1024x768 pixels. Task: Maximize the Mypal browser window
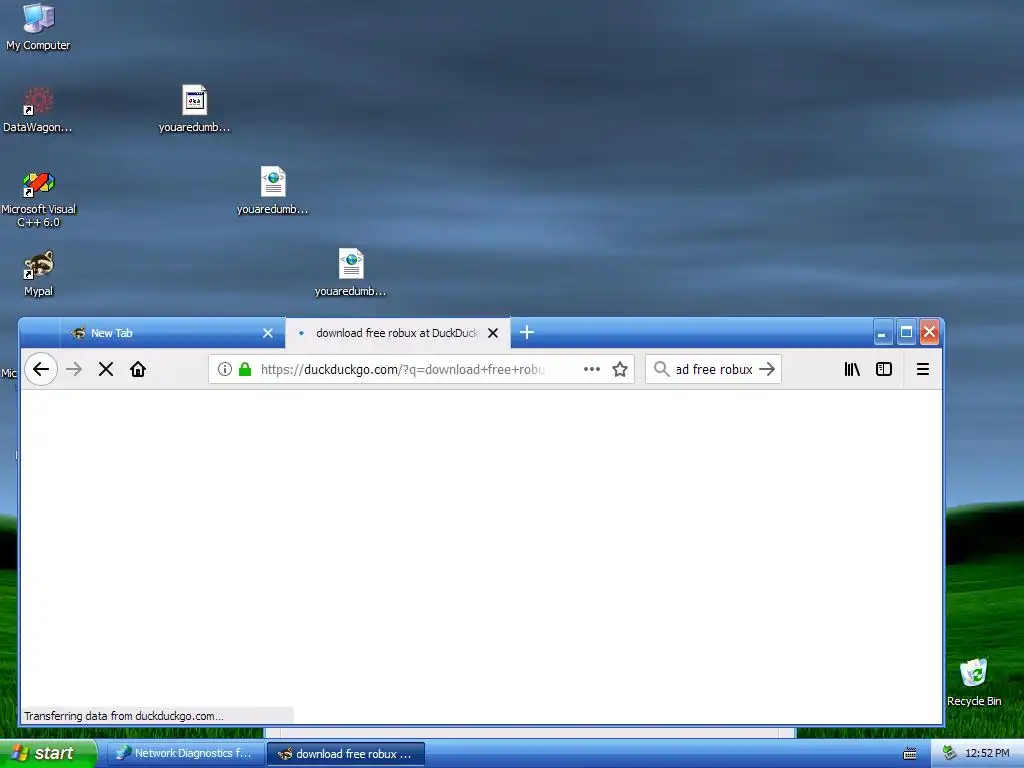pyautogui.click(x=906, y=332)
